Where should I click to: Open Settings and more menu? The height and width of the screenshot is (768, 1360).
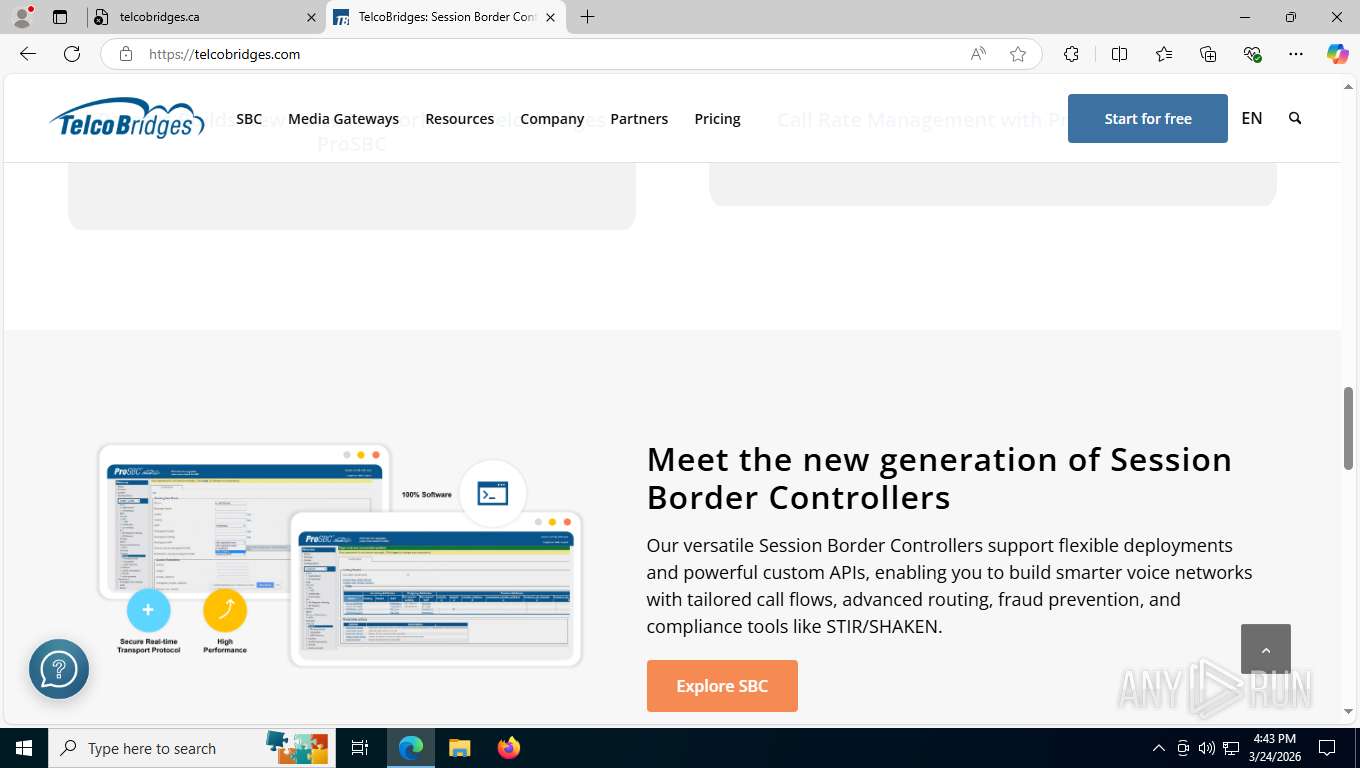(1296, 54)
